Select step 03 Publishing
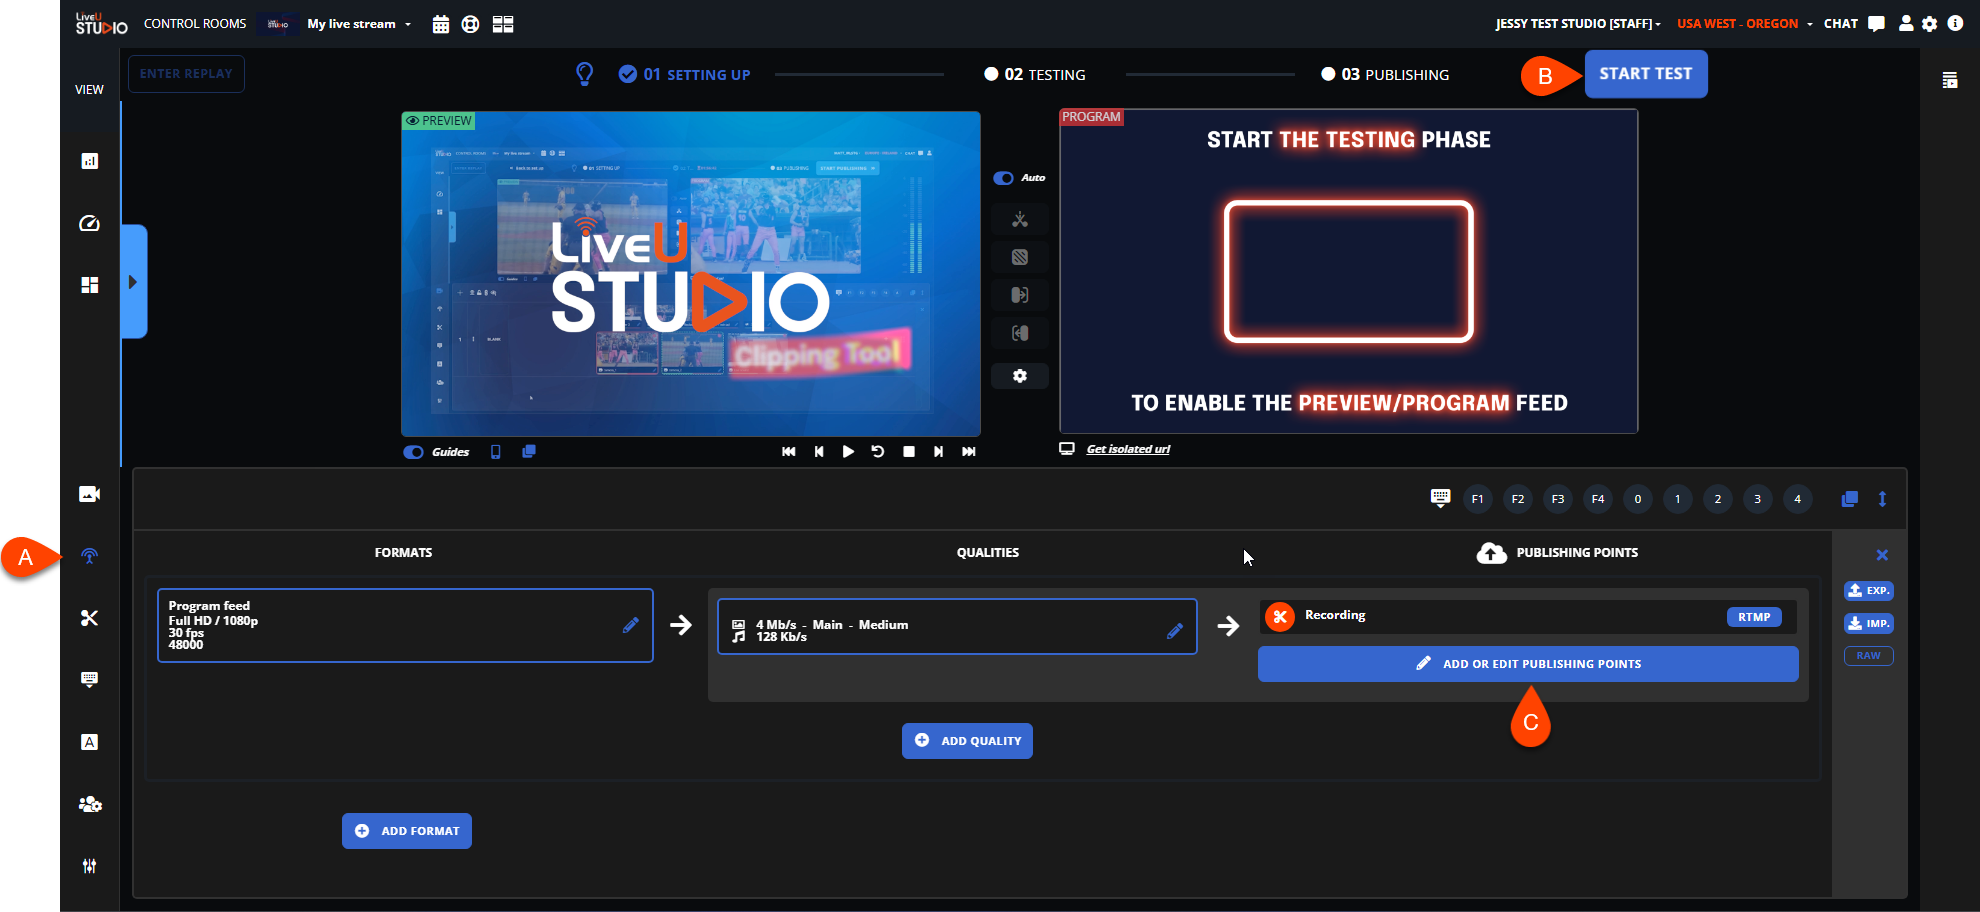The image size is (1980, 912). click(x=1385, y=74)
